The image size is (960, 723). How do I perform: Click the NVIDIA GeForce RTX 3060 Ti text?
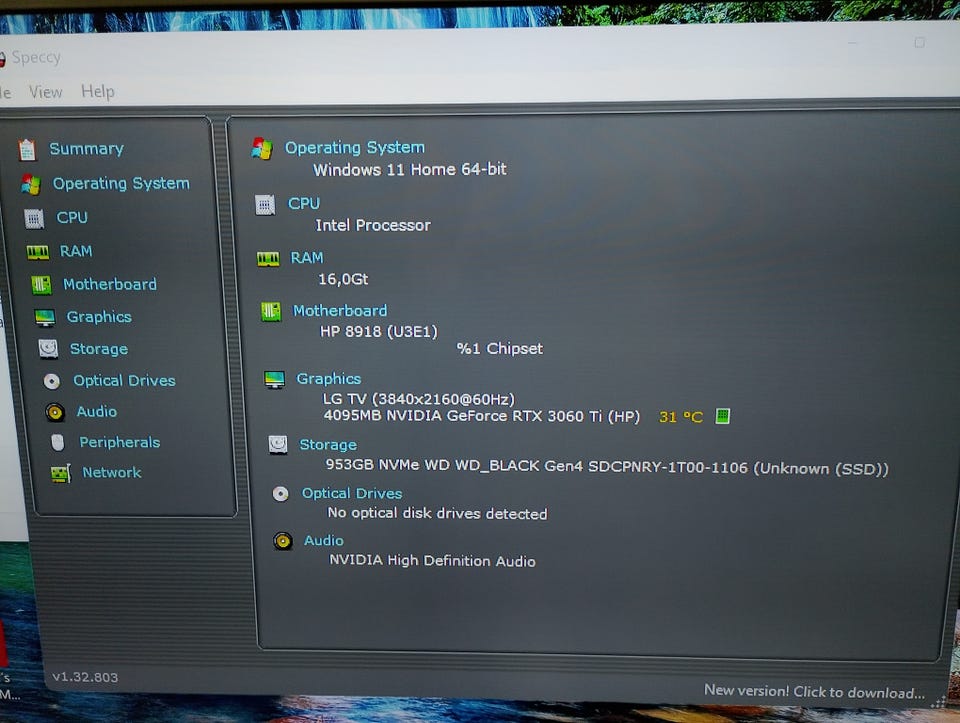pyautogui.click(x=481, y=416)
